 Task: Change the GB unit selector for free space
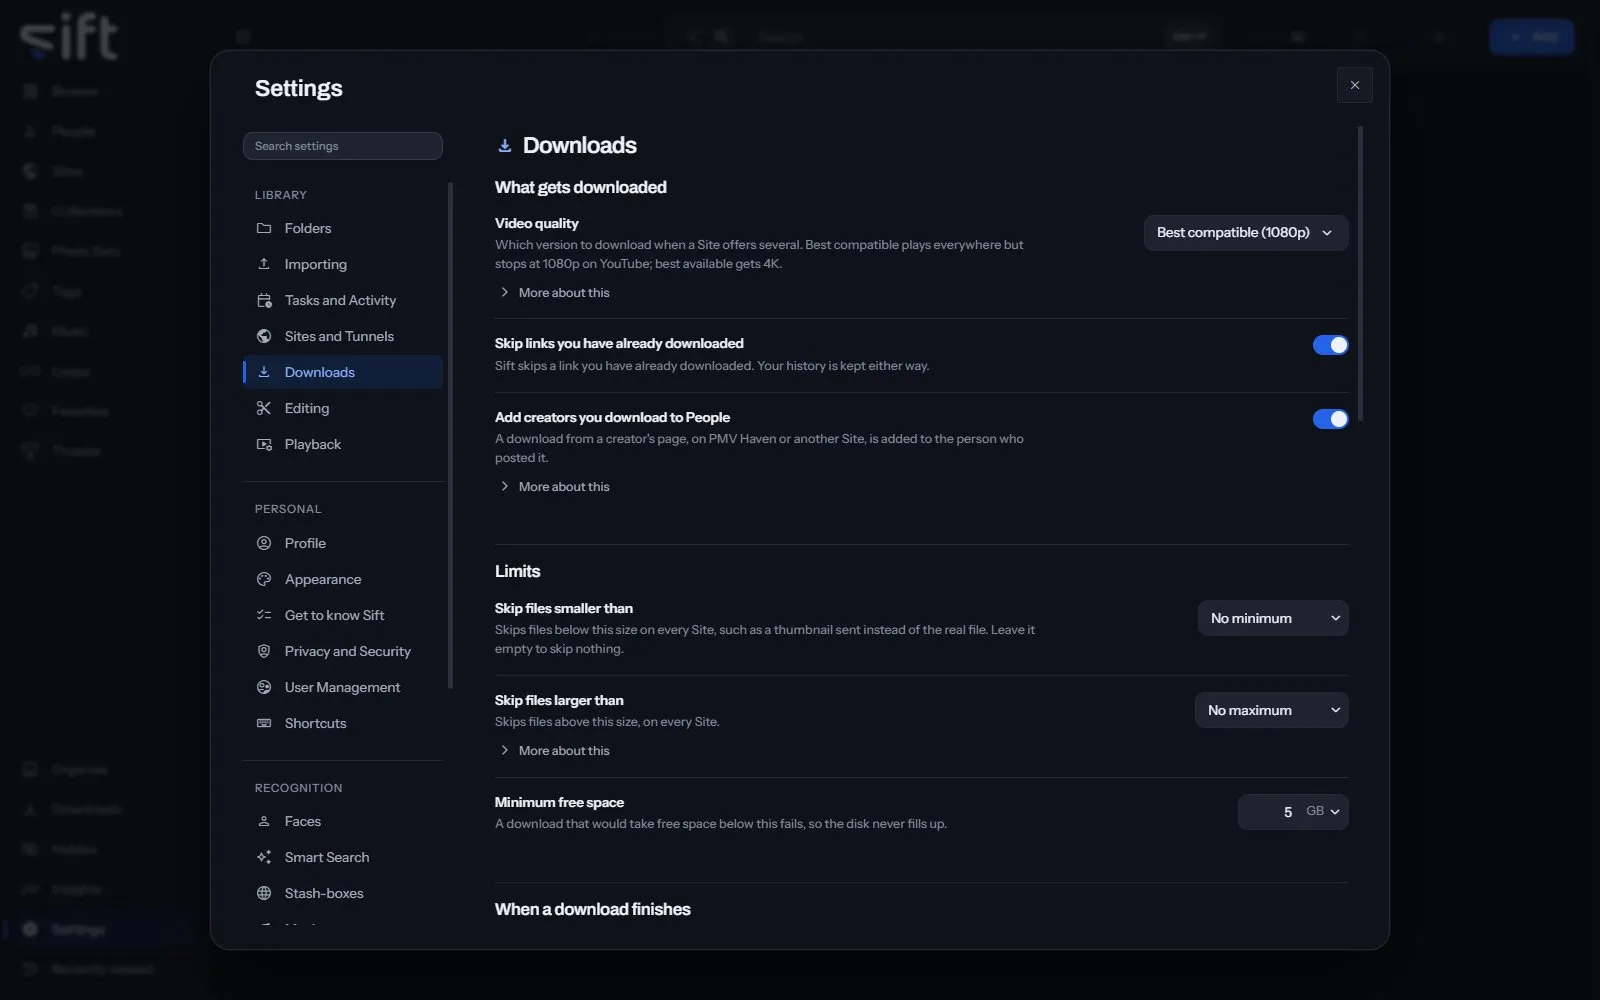point(1323,811)
